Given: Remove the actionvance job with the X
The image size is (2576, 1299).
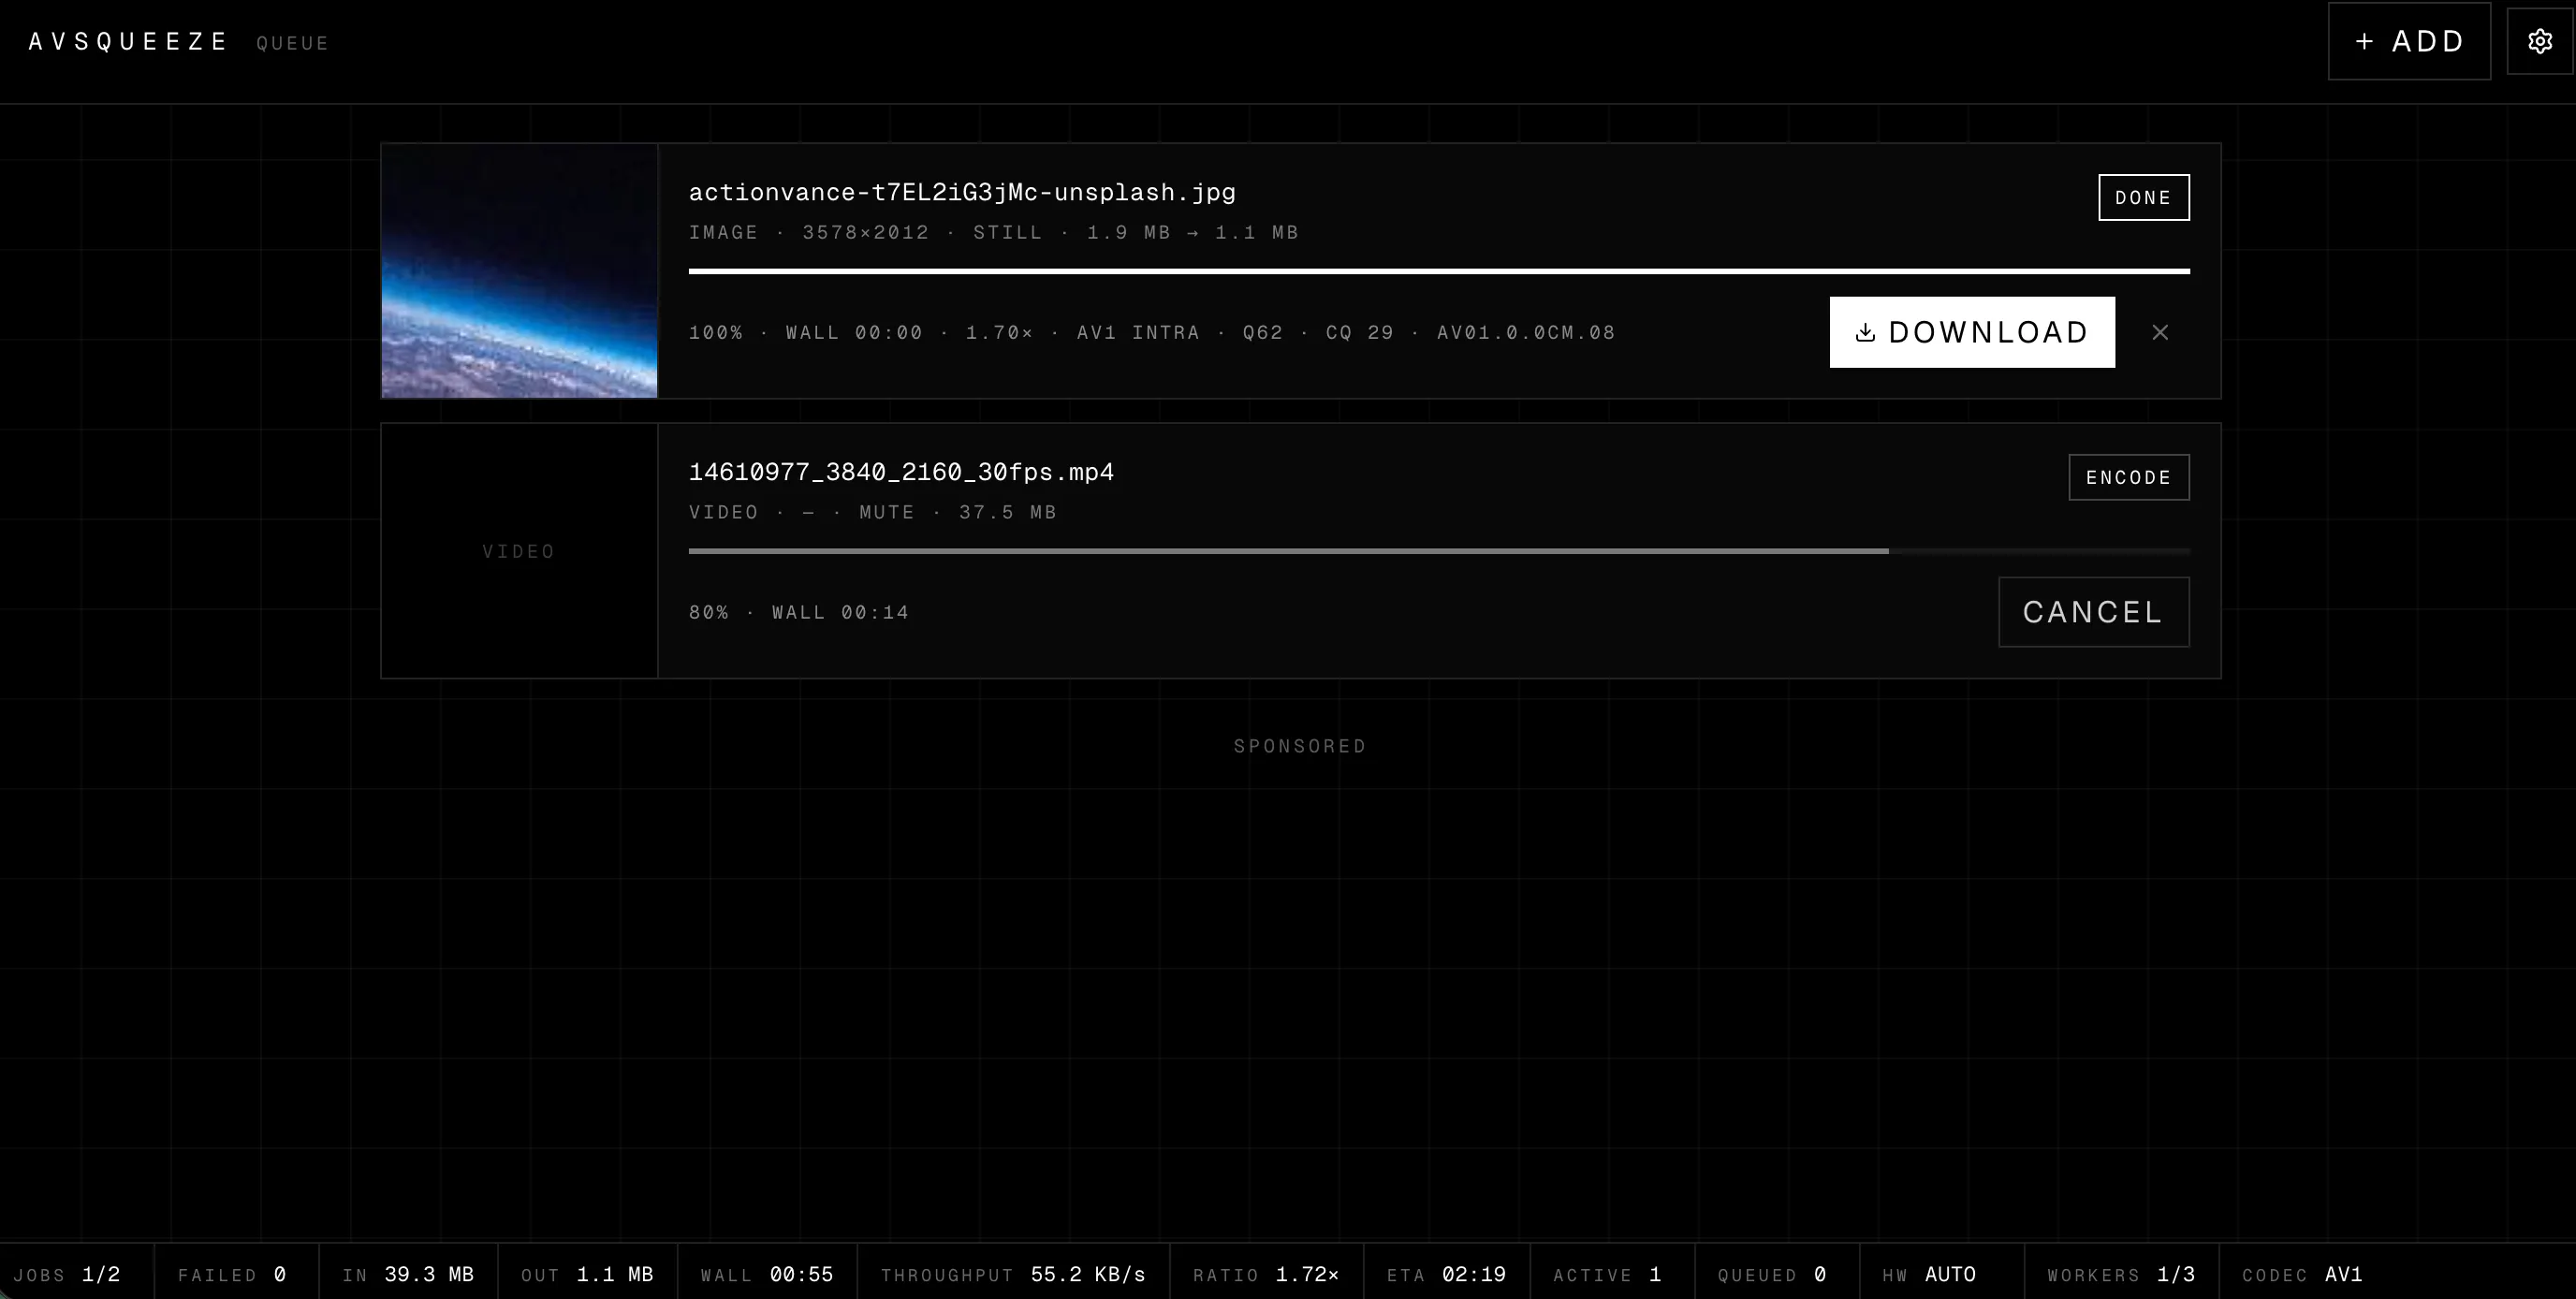Looking at the screenshot, I should click(x=2160, y=332).
